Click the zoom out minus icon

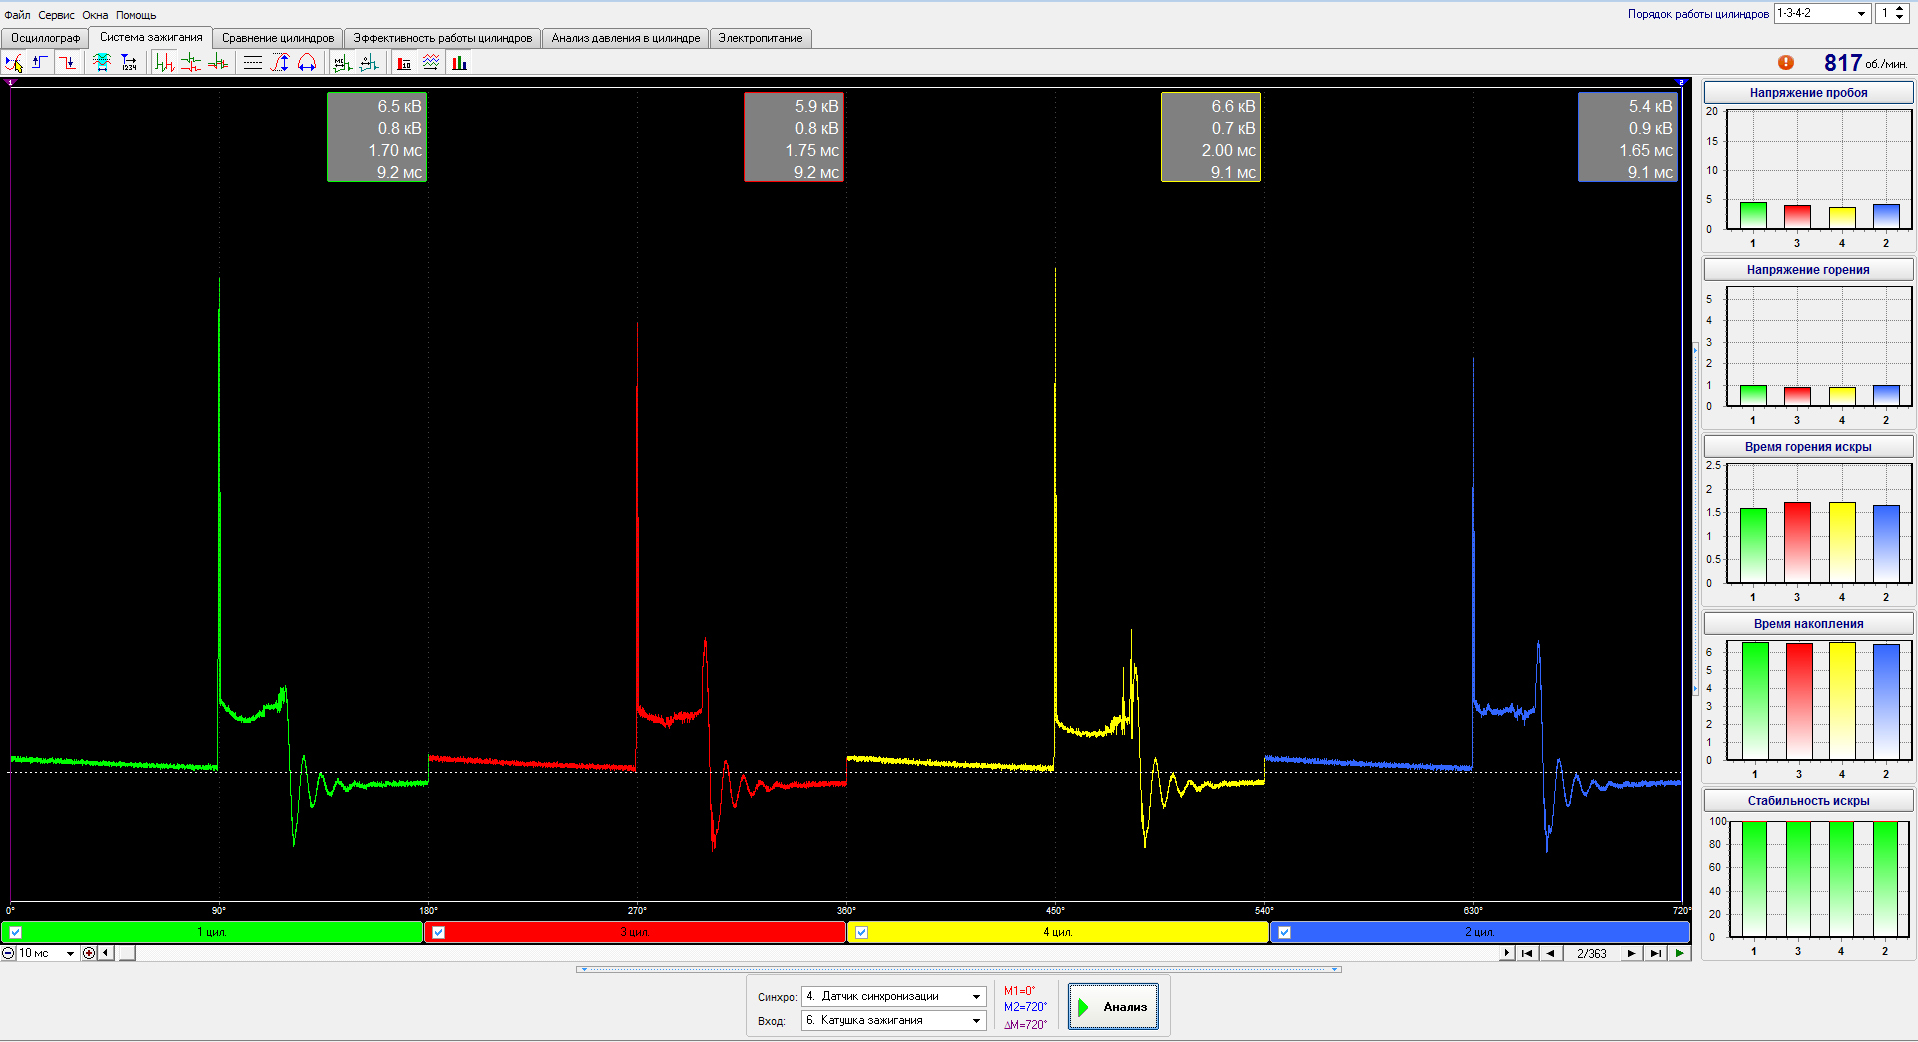point(8,953)
